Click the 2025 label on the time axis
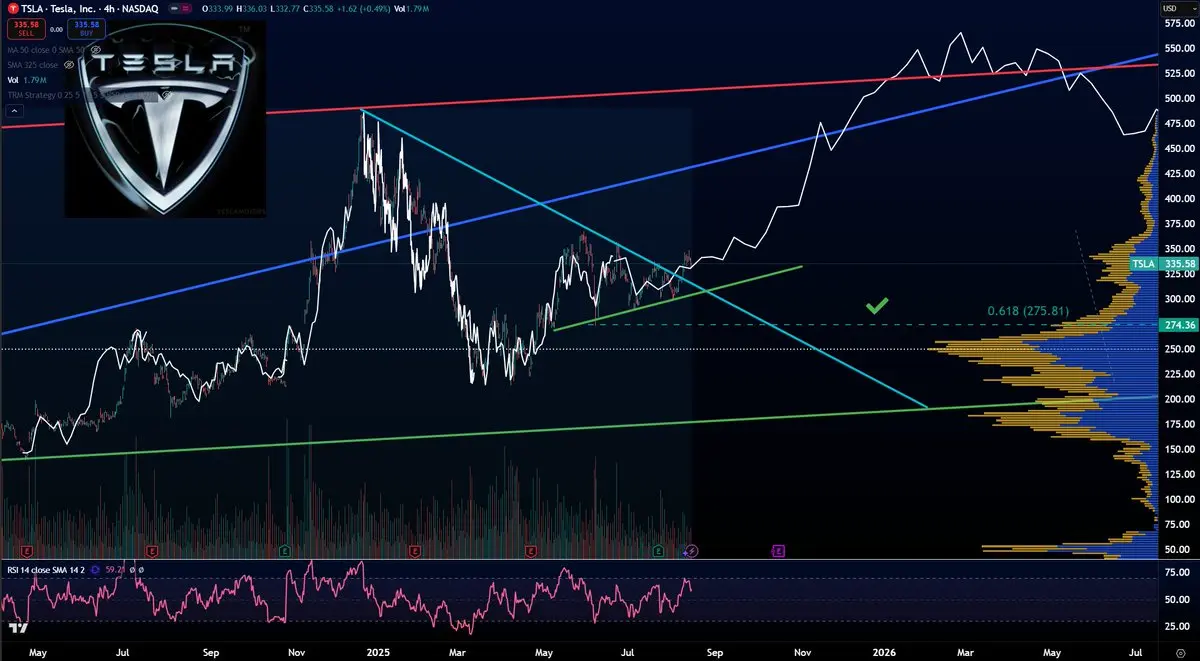This screenshot has width=1200, height=661. point(377,651)
